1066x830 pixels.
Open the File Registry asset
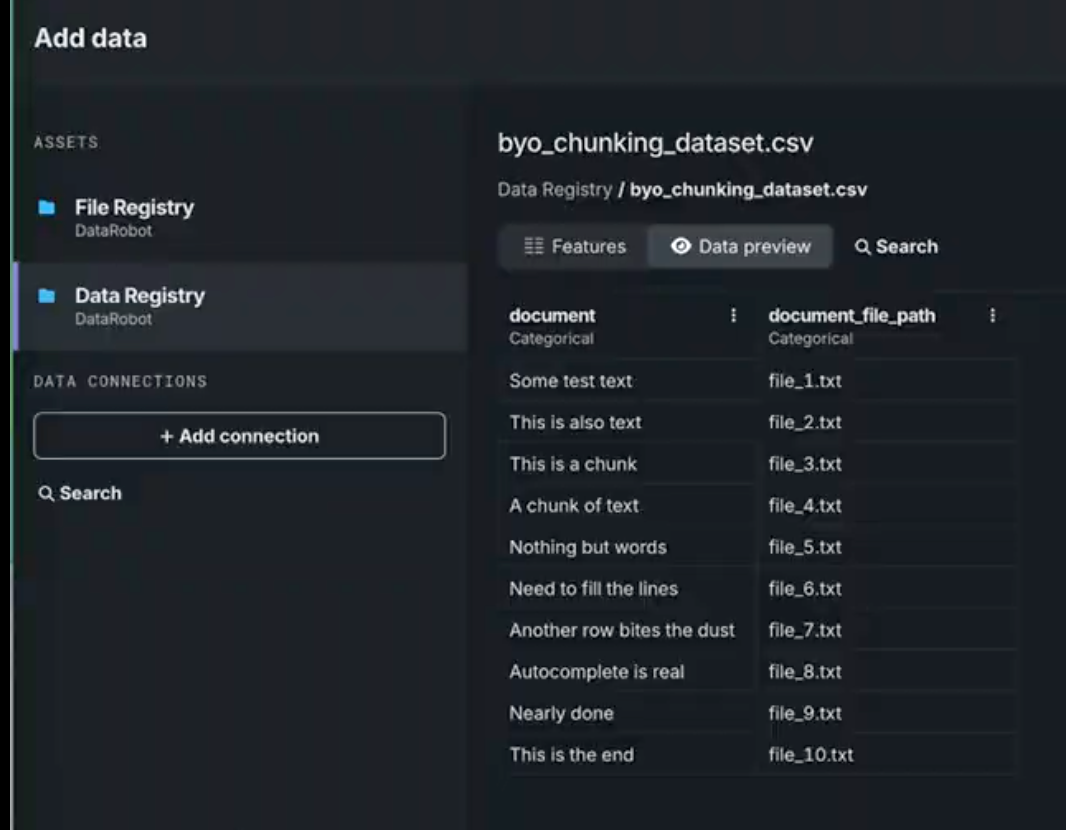point(134,208)
